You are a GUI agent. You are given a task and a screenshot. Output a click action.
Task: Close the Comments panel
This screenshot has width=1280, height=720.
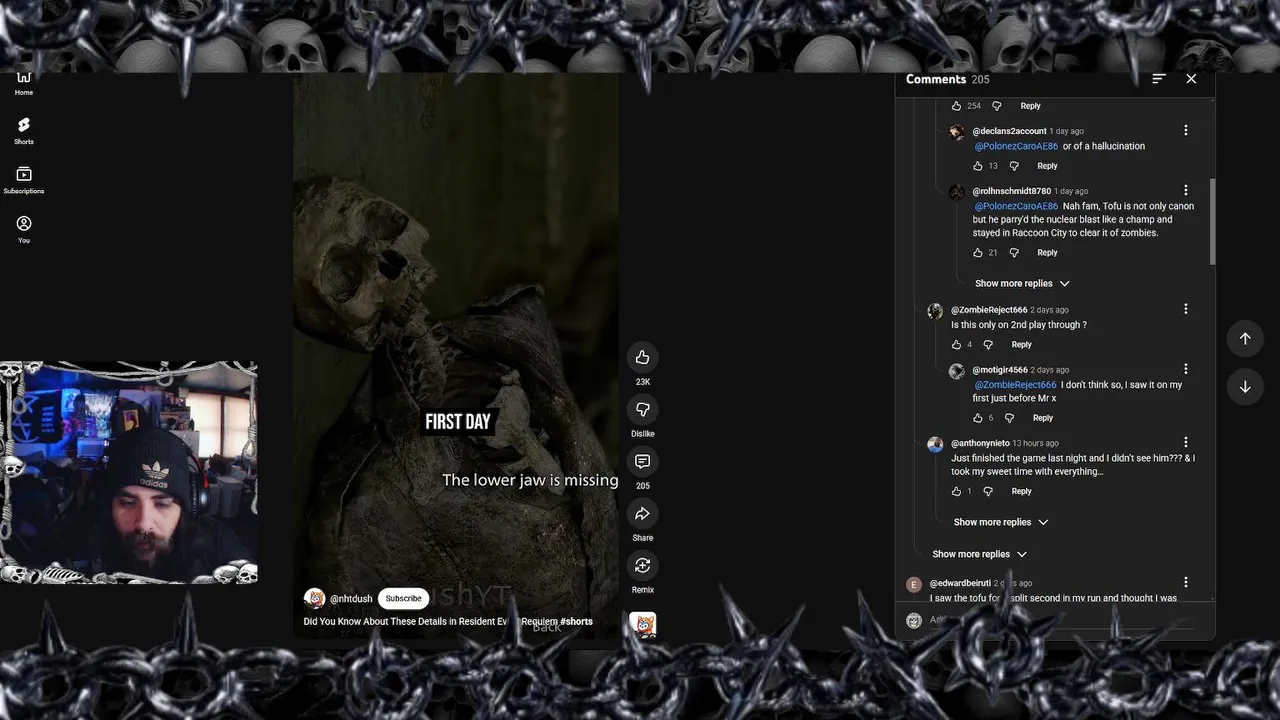click(x=1191, y=79)
